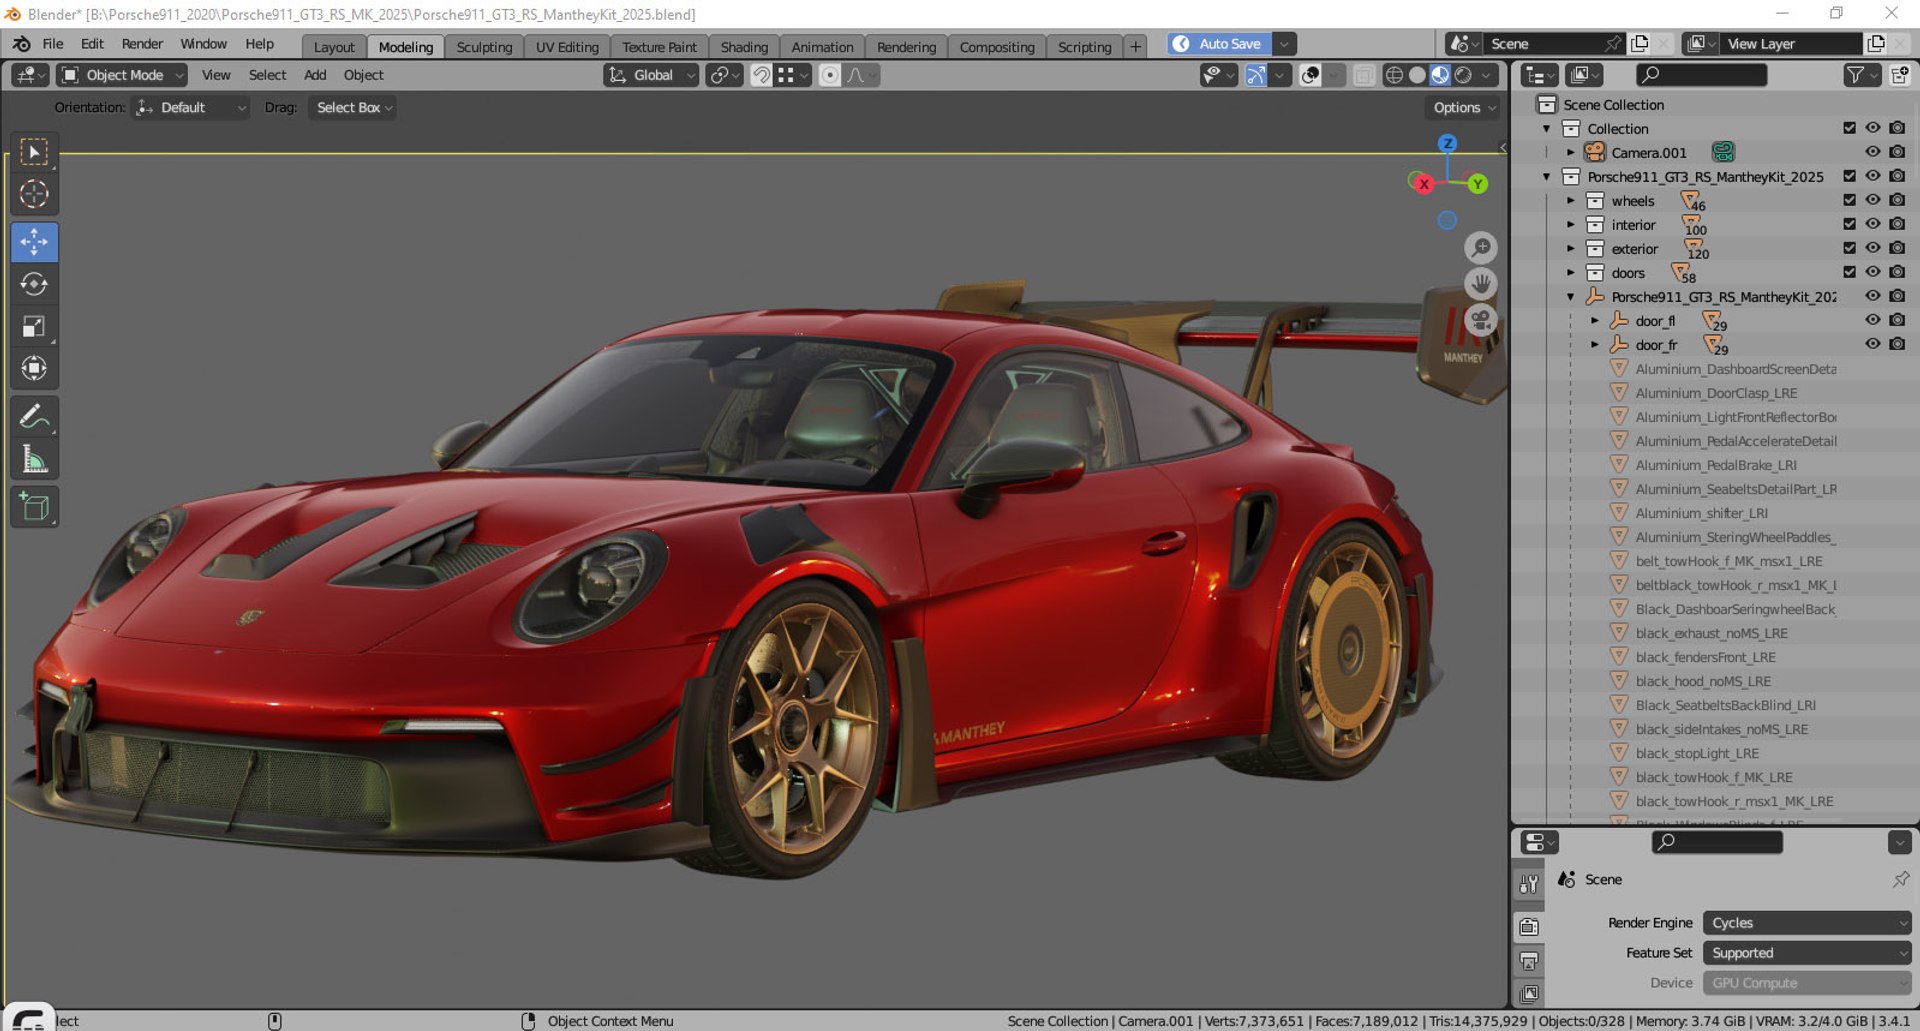Switch to the UV Editing workspace tab
The width and height of the screenshot is (1920, 1031).
pos(567,47)
